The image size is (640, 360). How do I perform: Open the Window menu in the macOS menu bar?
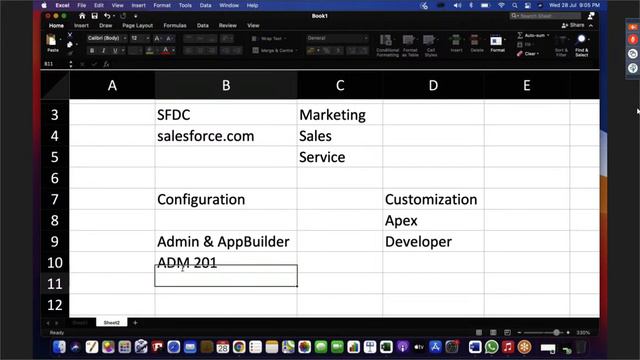click(229, 5)
